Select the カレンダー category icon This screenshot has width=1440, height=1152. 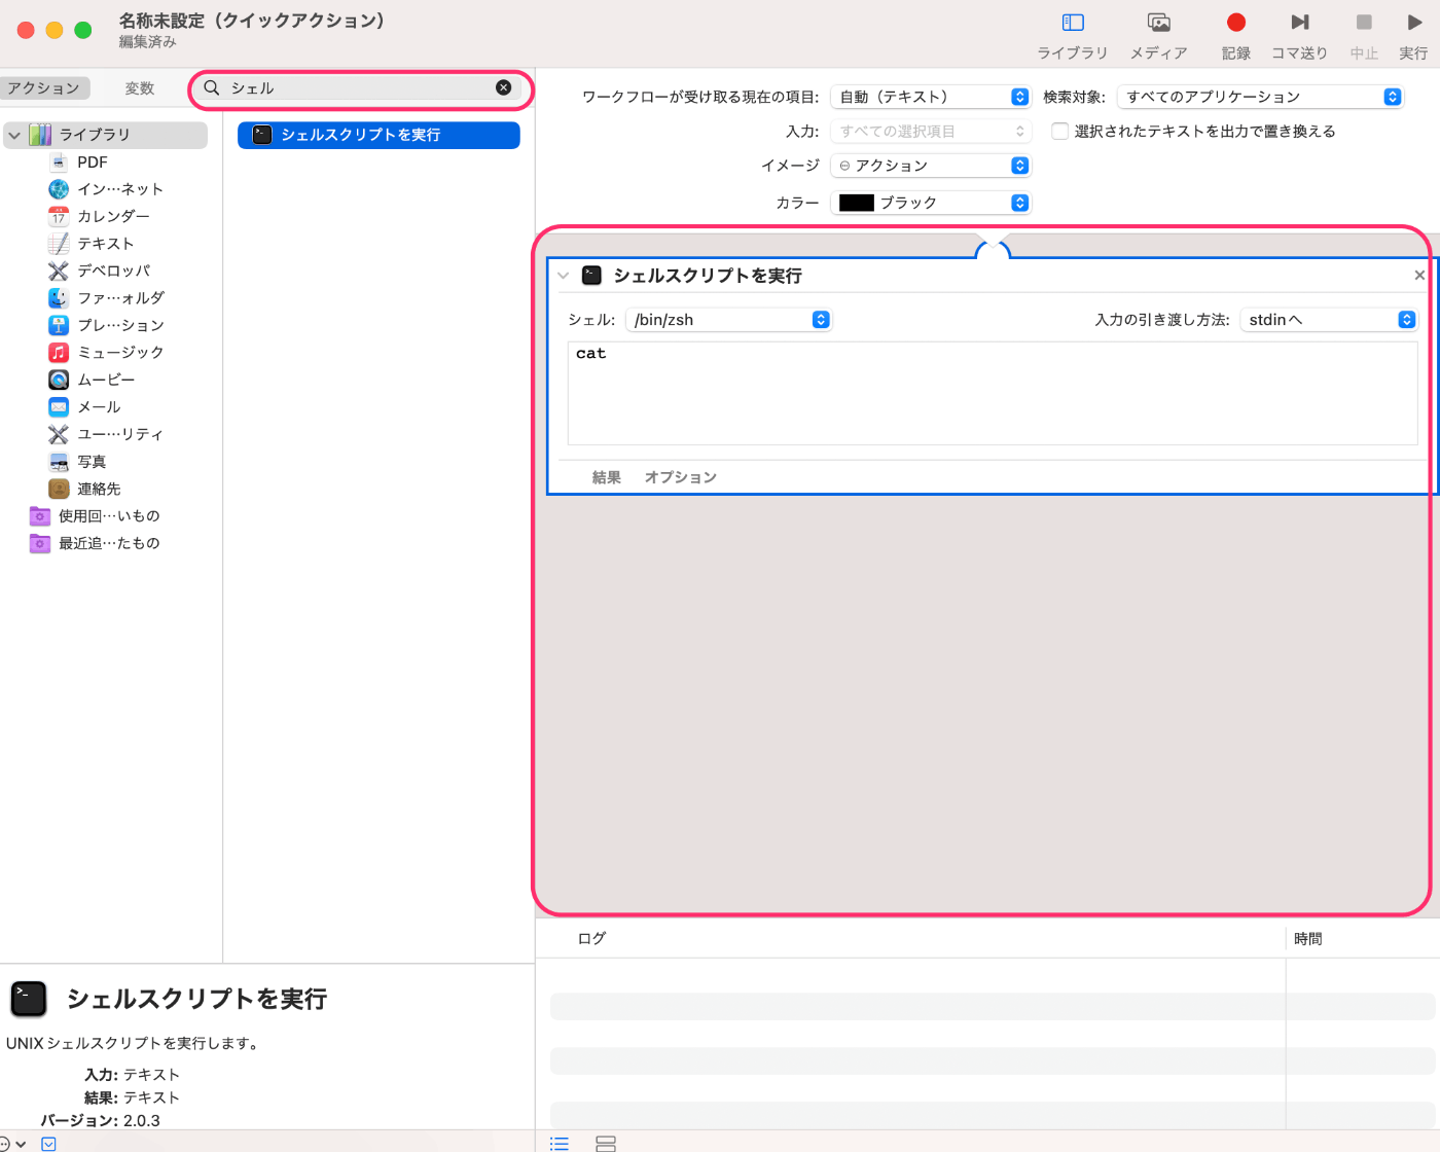(x=59, y=216)
